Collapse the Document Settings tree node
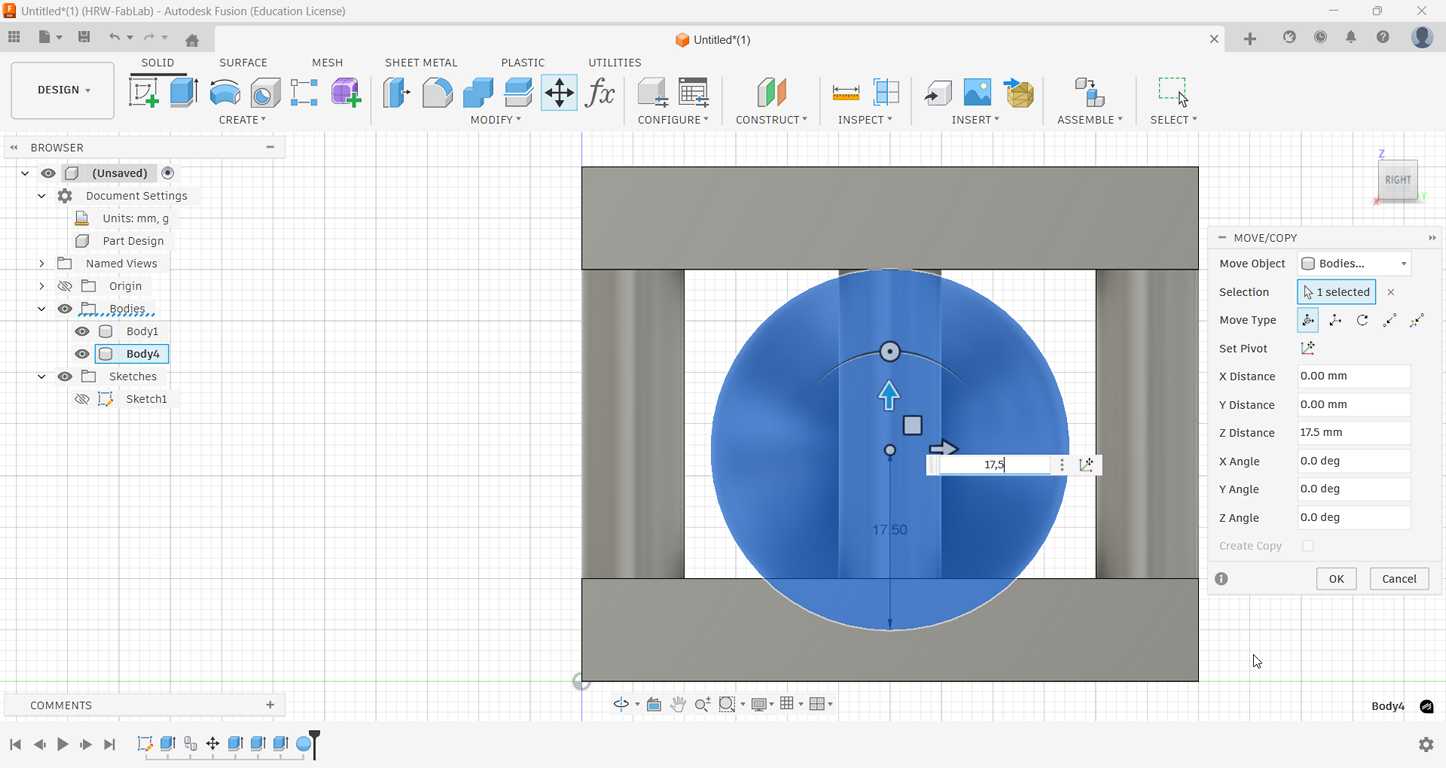Screen dimensions: 1446x768 click(x=41, y=196)
